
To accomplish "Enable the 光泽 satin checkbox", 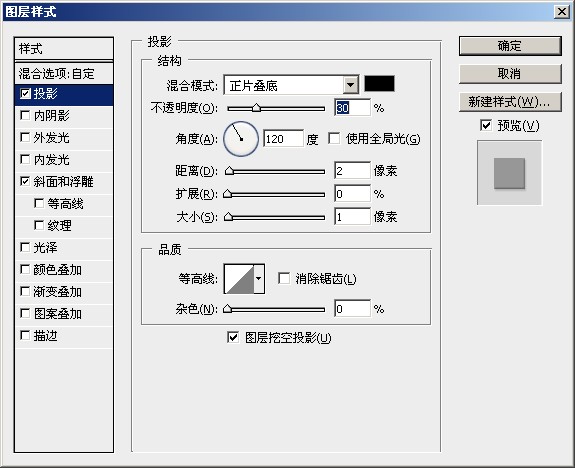I will (25, 247).
